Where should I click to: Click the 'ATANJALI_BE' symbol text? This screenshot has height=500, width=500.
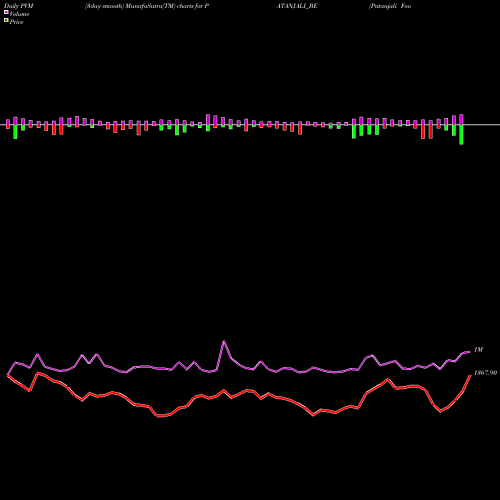pyautogui.click(x=297, y=6)
